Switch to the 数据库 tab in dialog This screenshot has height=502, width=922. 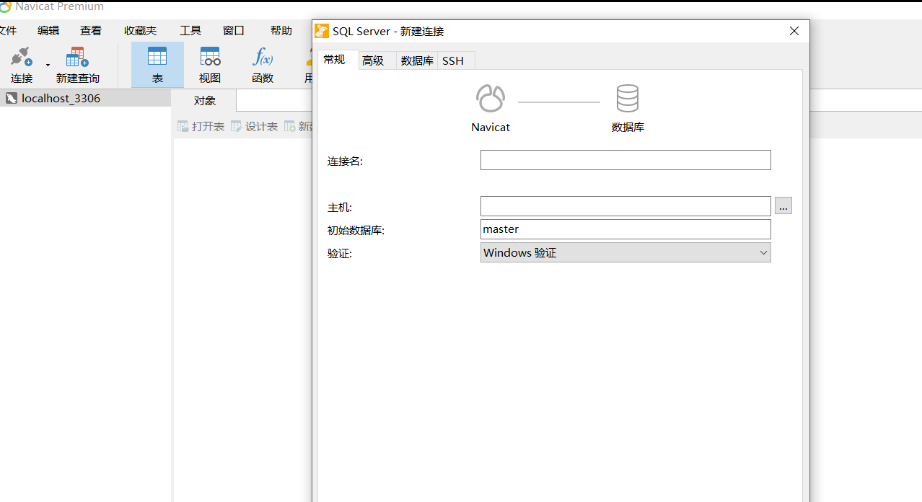point(417,61)
